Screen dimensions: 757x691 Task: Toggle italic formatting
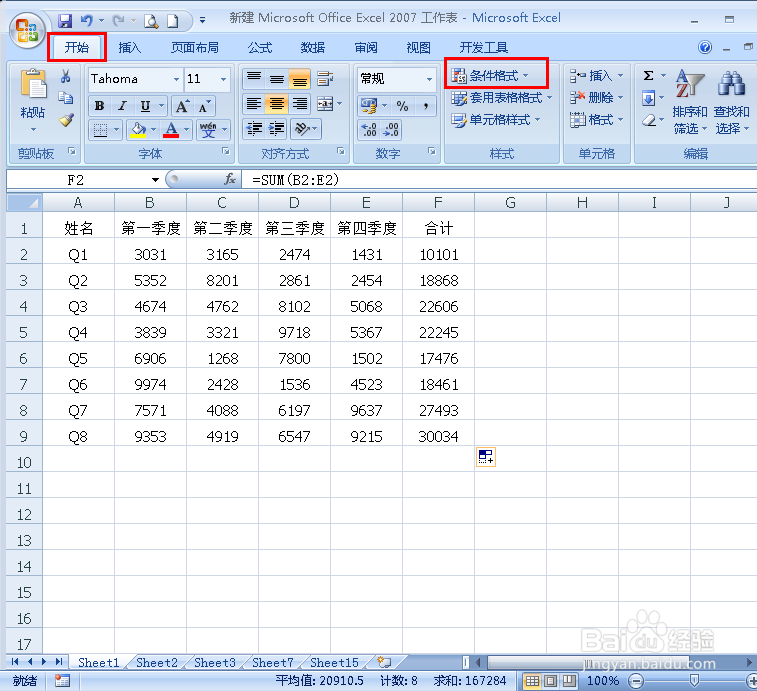tap(122, 106)
